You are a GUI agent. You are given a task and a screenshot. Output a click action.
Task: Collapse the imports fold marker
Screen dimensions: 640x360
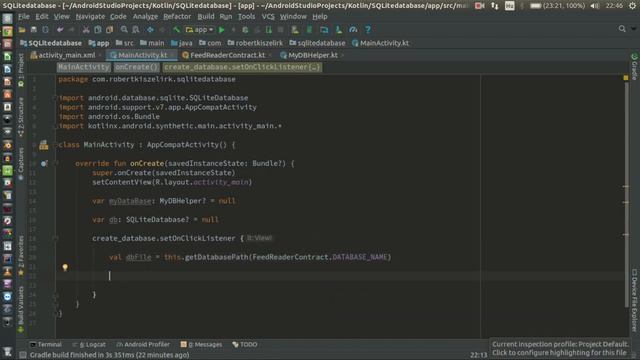55,98
